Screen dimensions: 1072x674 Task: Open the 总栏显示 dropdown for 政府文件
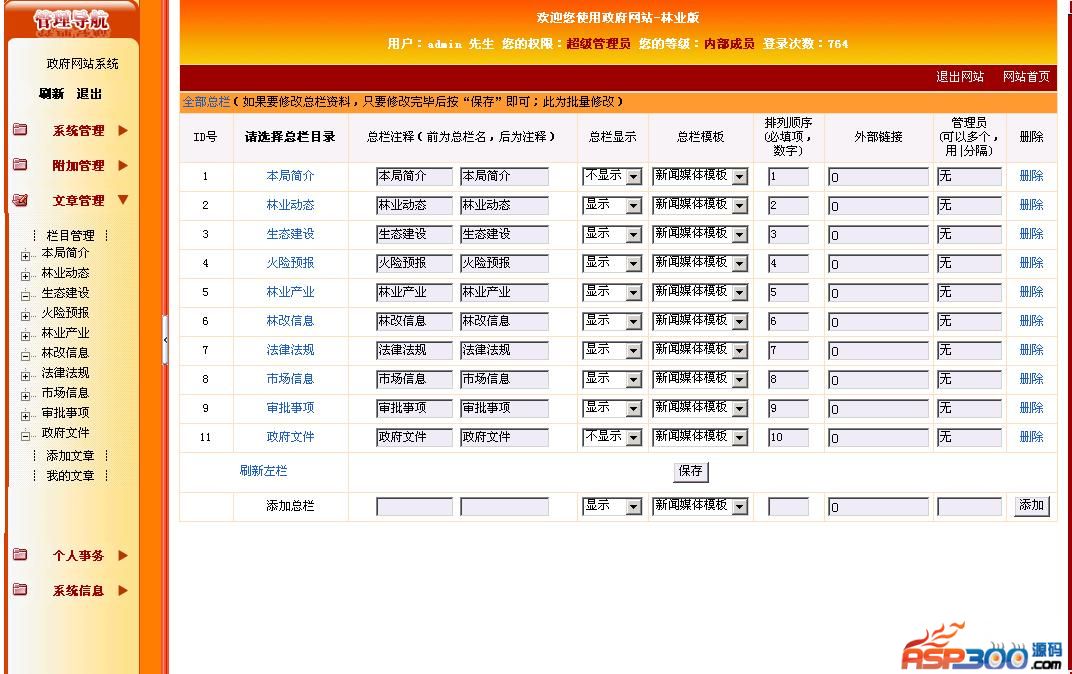(612, 437)
